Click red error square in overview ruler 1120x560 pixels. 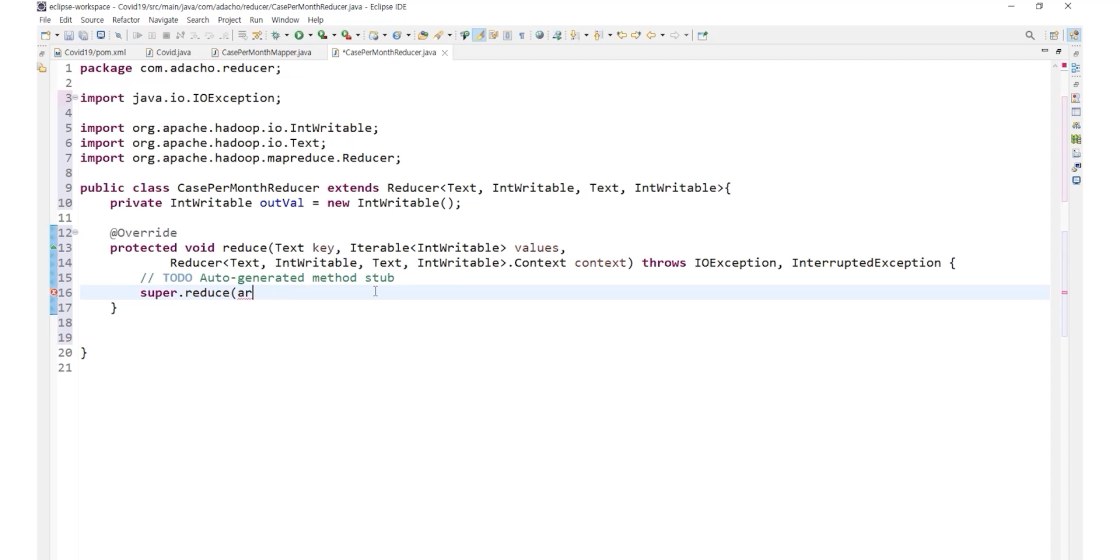[1064, 66]
